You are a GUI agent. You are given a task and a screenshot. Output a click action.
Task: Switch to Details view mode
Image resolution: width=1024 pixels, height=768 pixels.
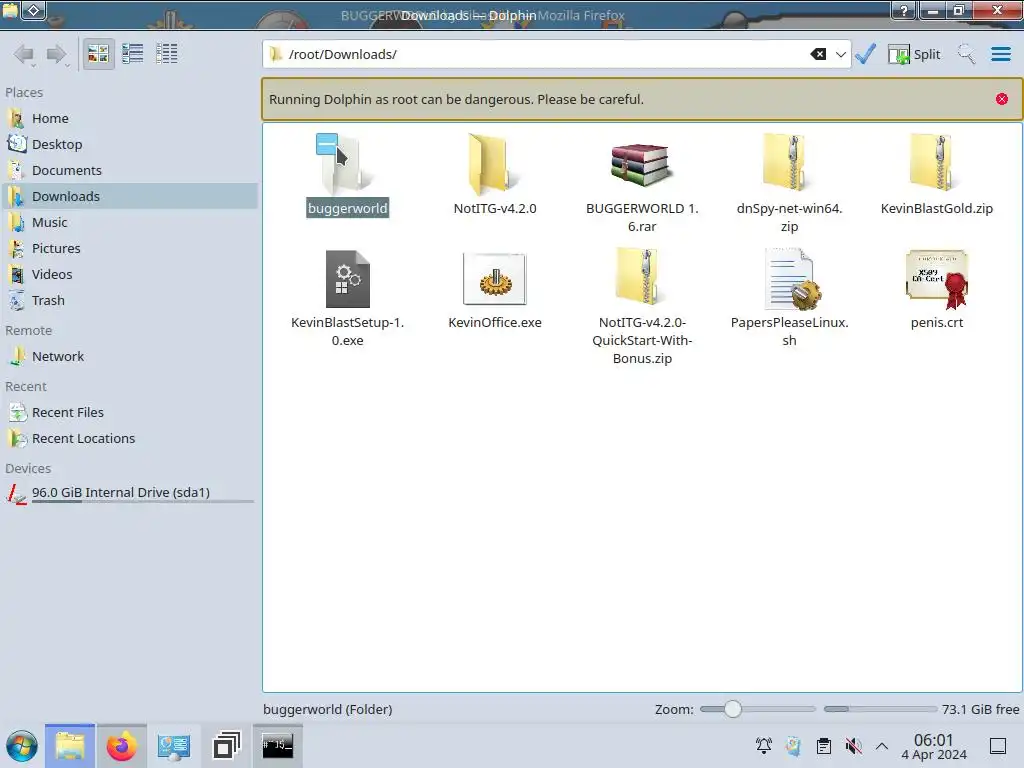click(x=167, y=54)
